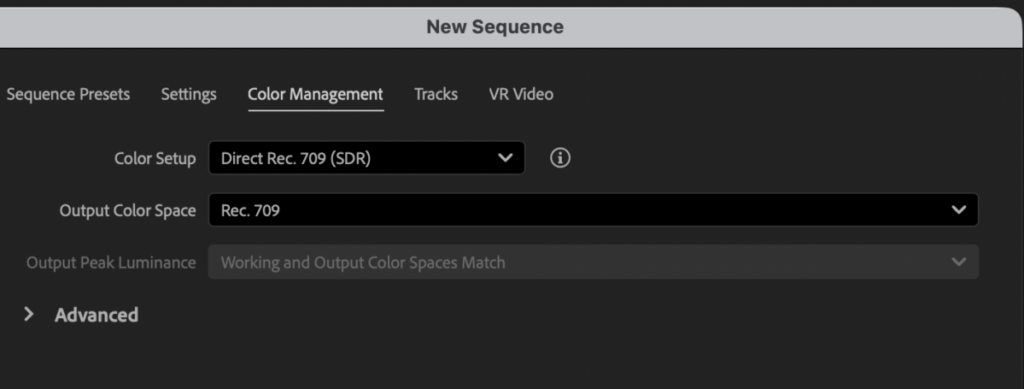Click the New Sequence title bar
1024x389 pixels.
pos(495,27)
